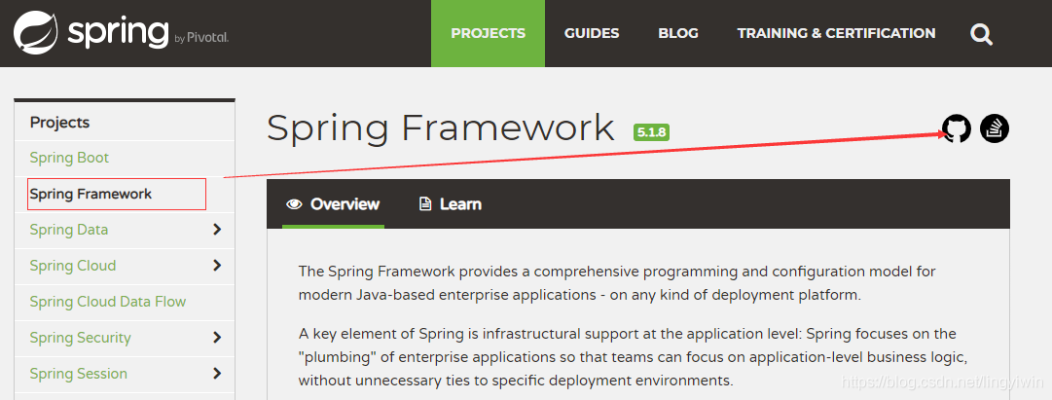Expand the Spring Data submenu arrow
This screenshot has height=400, width=1052.
click(217, 230)
